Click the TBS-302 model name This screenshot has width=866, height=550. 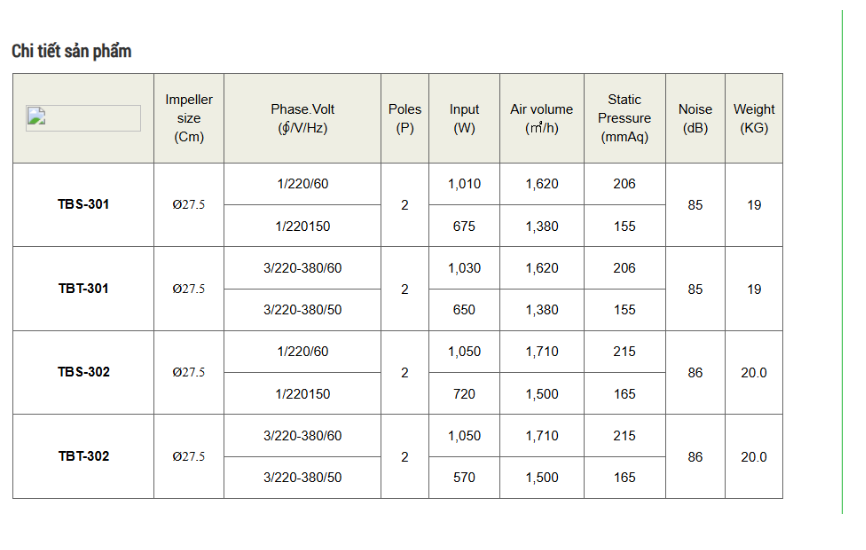83,372
